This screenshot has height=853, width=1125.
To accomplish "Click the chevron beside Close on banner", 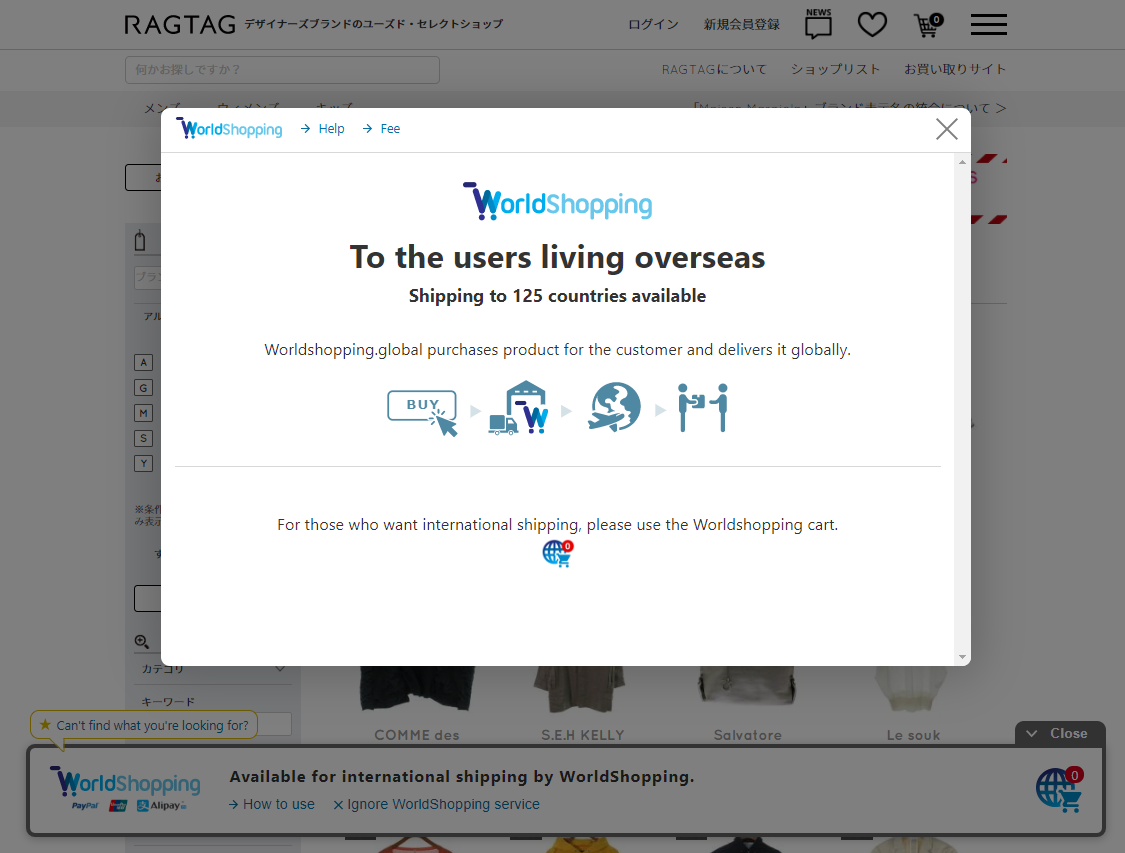I will pos(1032,733).
